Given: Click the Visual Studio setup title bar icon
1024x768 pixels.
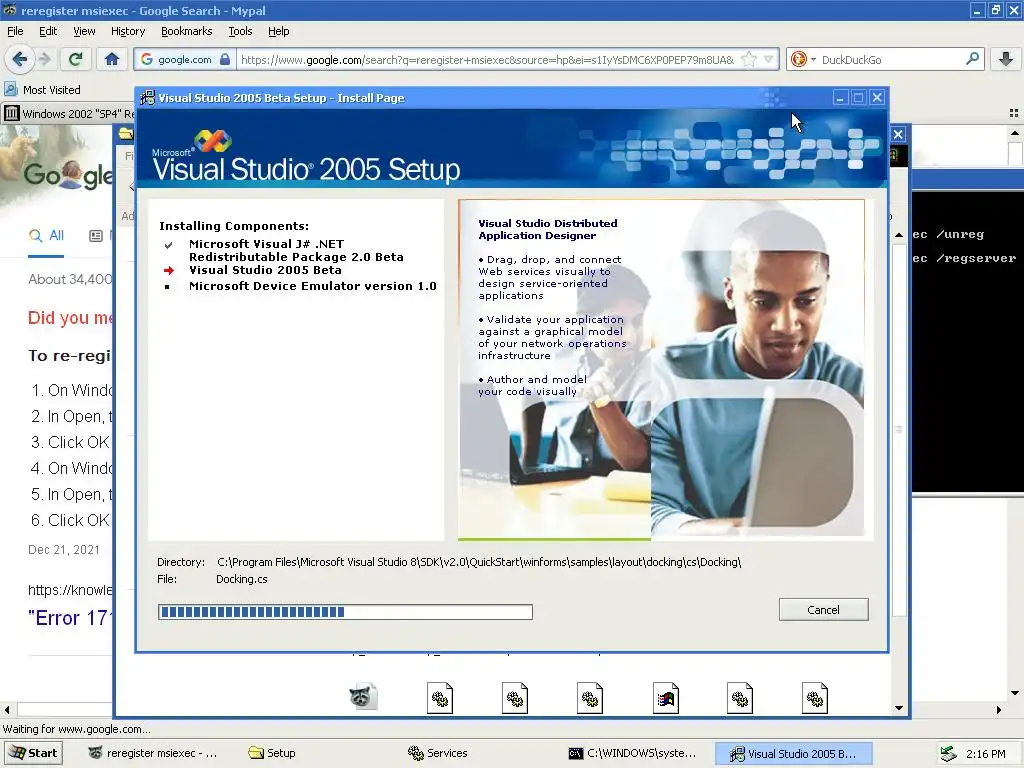Looking at the screenshot, I should pyautogui.click(x=148, y=97).
